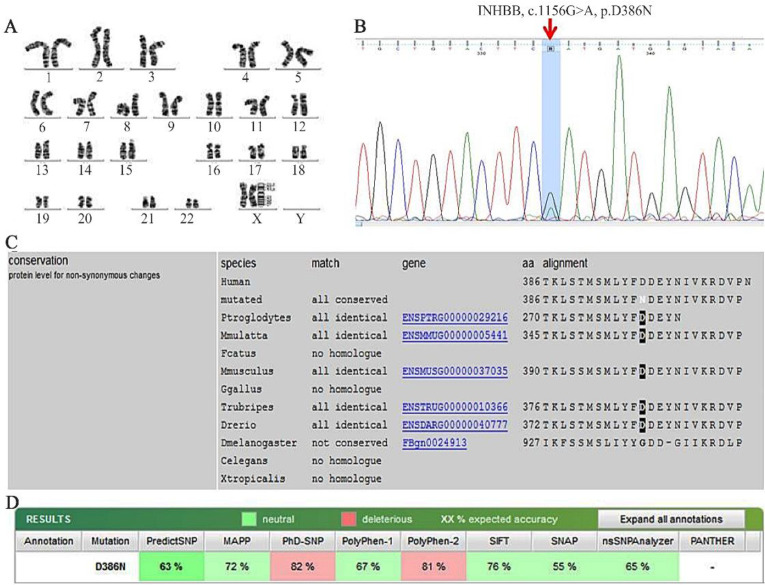Click the RESULTS panel title
Image resolution: width=765 pixels, height=585 pixels.
pos(48,519)
